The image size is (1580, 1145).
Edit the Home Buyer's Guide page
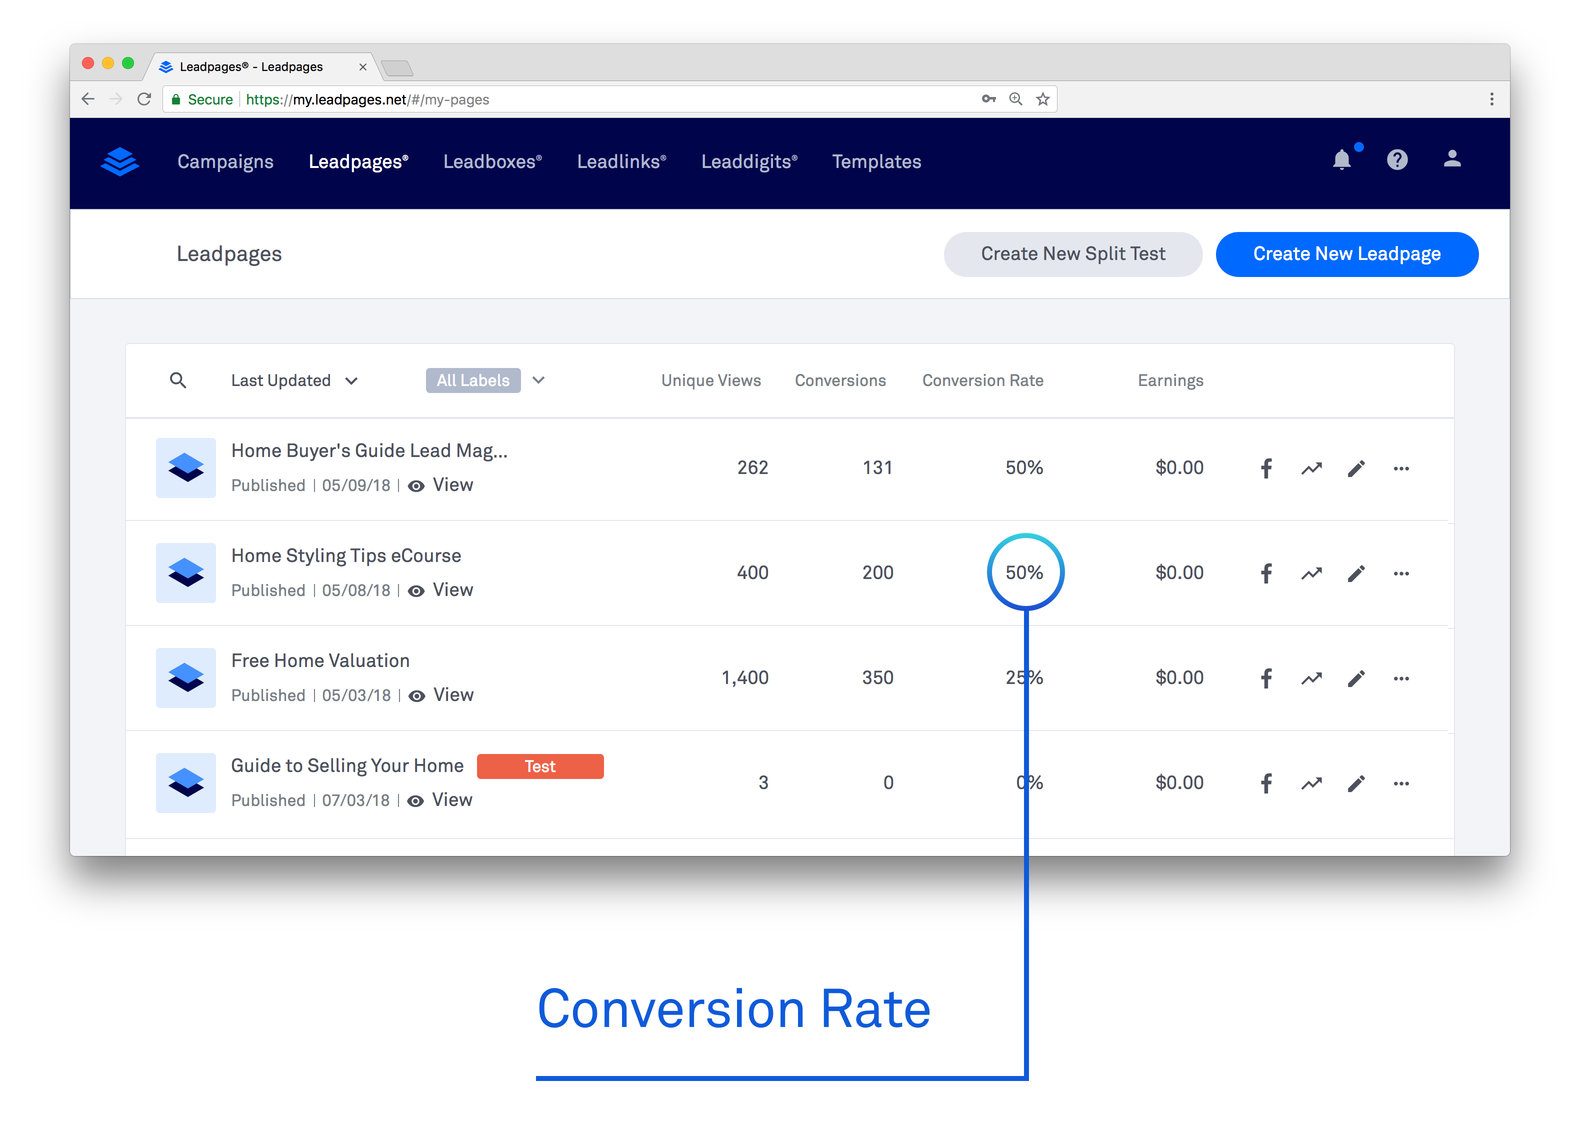coord(1356,468)
